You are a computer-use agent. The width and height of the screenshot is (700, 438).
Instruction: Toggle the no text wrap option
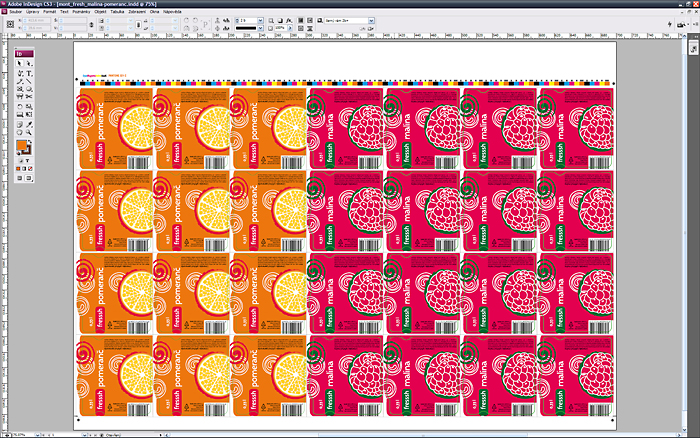pos(301,21)
